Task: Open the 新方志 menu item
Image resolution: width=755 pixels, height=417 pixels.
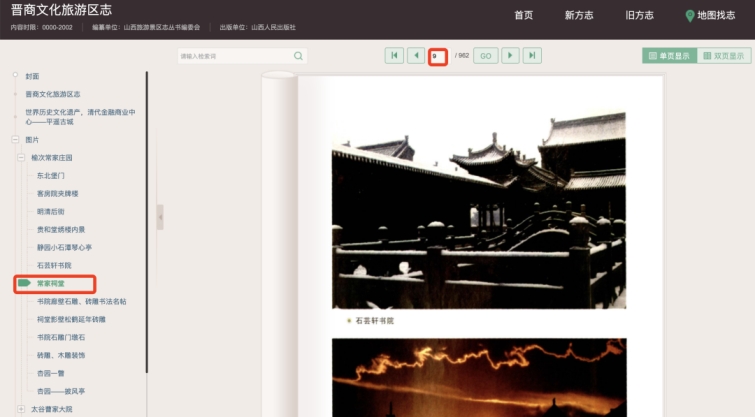Action: point(580,16)
